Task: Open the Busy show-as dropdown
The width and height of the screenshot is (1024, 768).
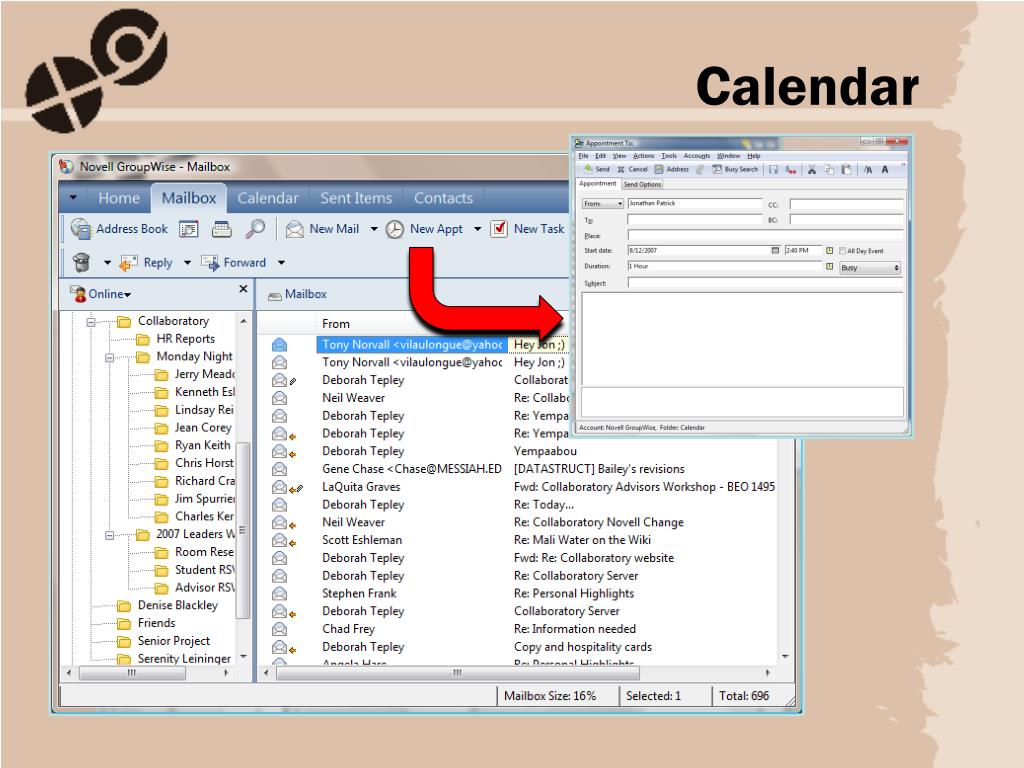Action: 870,268
